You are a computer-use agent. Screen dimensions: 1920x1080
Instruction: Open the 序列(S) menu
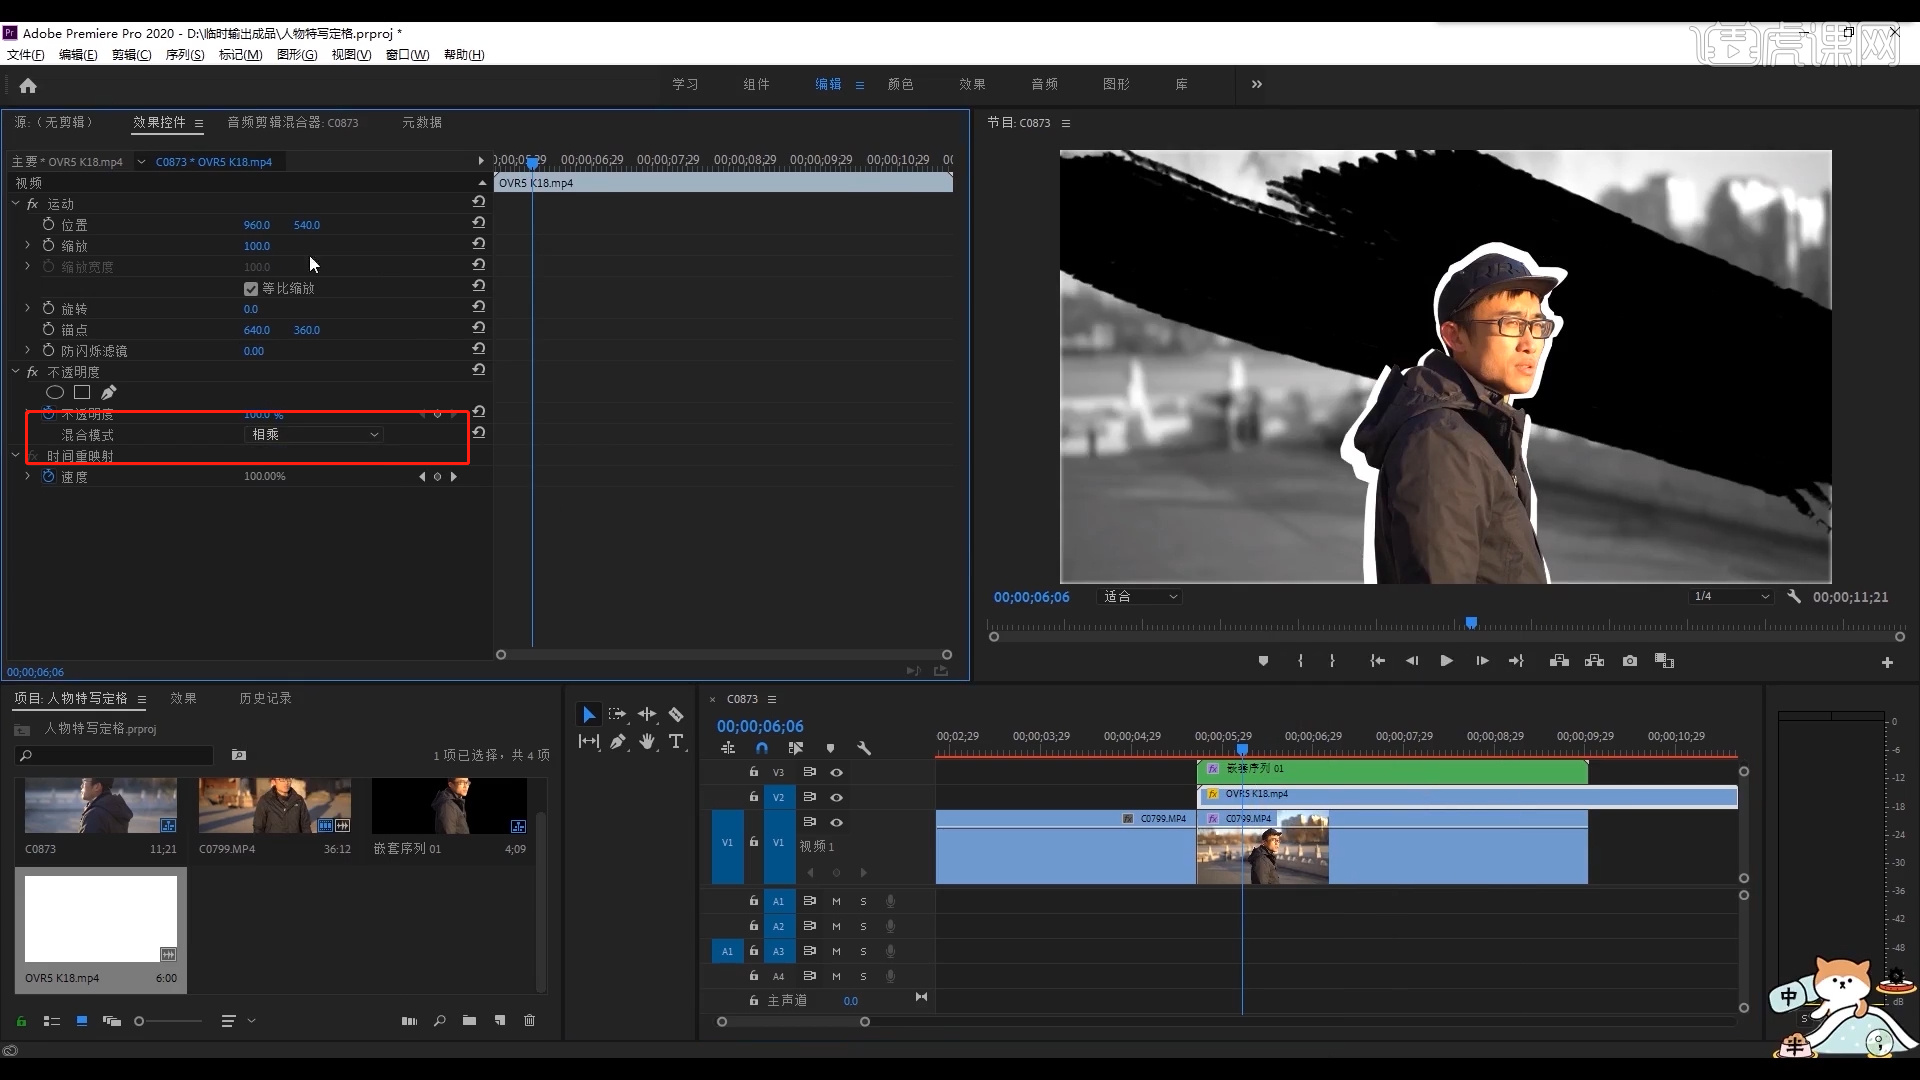[x=185, y=54]
